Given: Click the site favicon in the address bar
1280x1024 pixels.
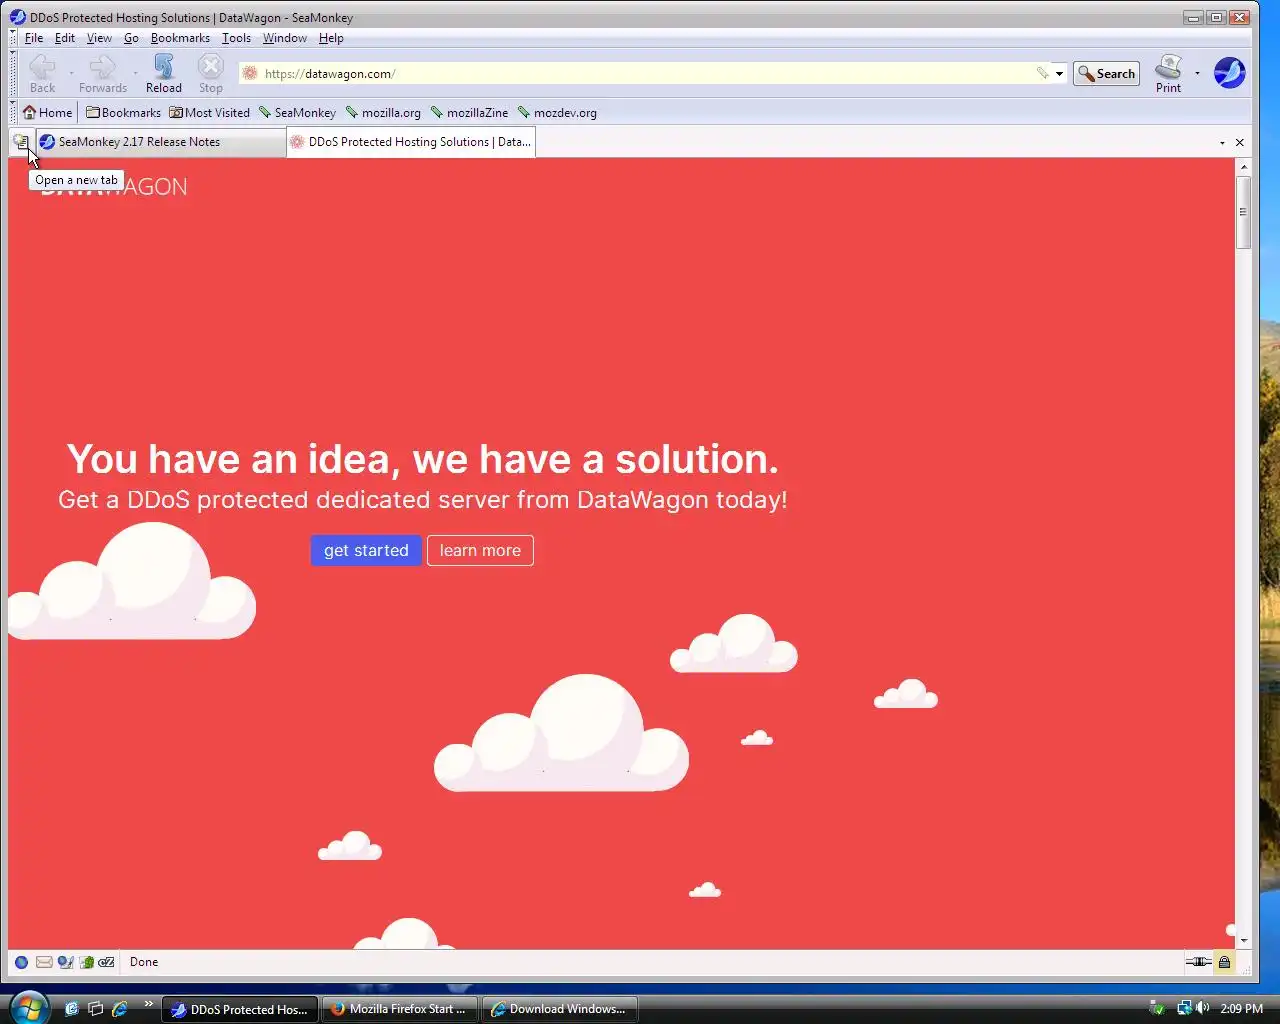Looking at the screenshot, I should 250,73.
